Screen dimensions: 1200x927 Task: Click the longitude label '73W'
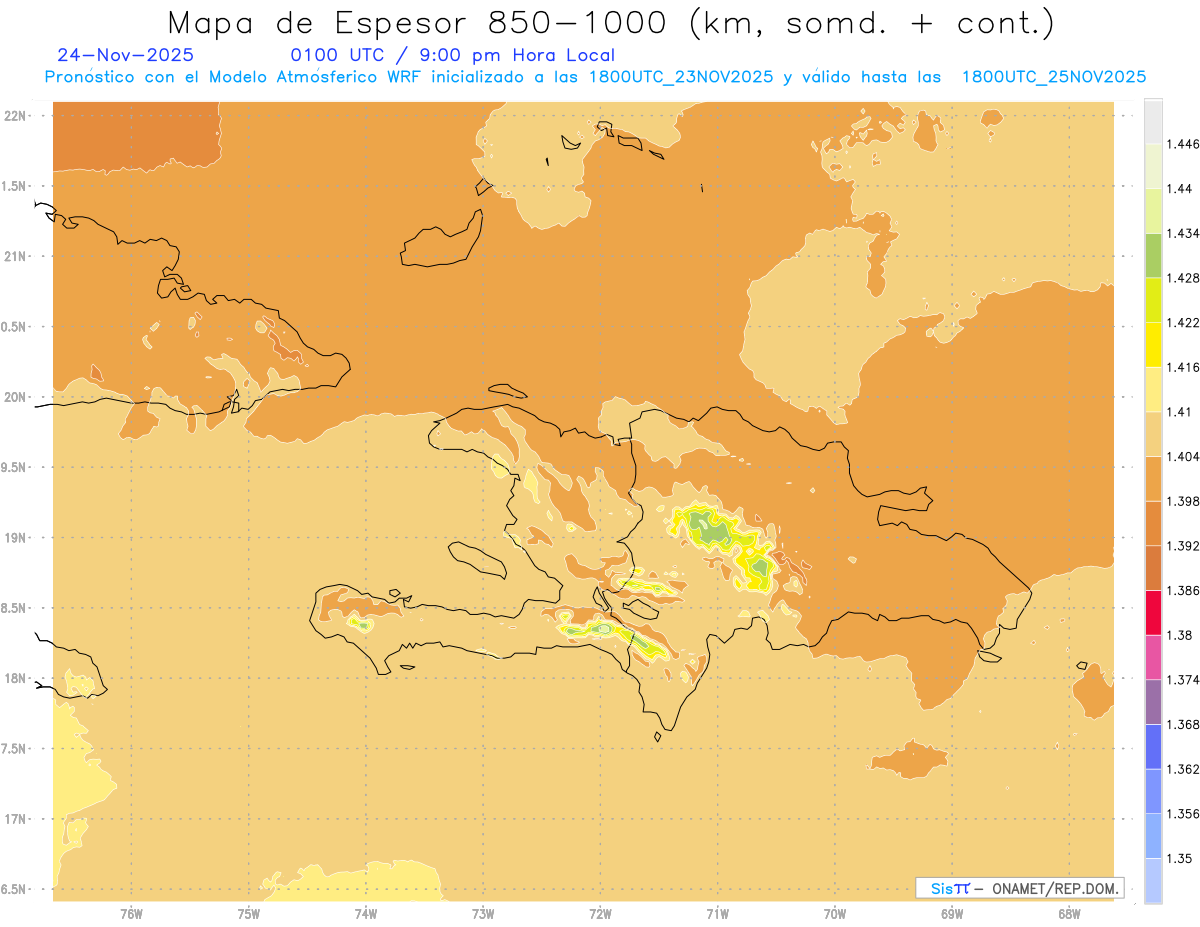483,914
